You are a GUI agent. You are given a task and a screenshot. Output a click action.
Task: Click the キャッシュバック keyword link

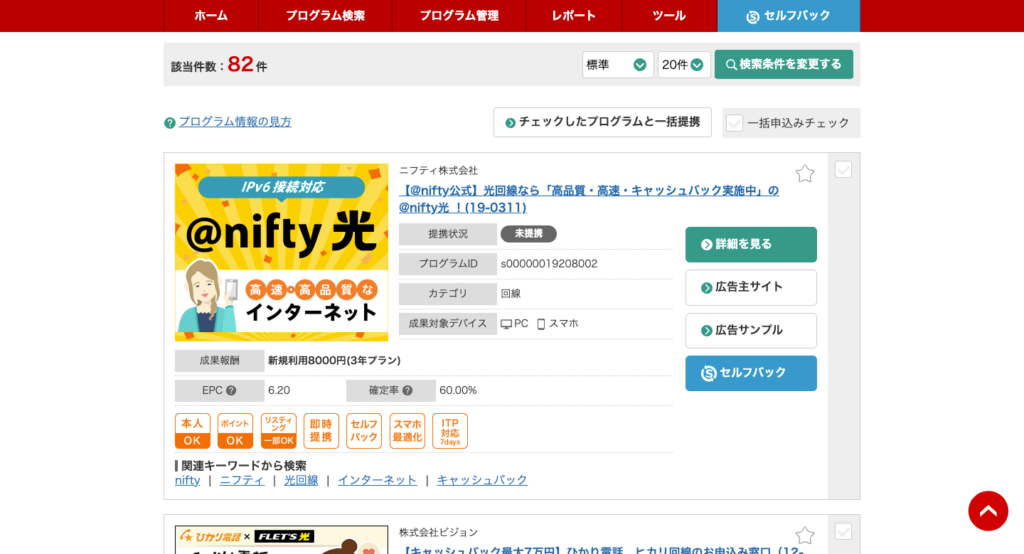pos(482,480)
